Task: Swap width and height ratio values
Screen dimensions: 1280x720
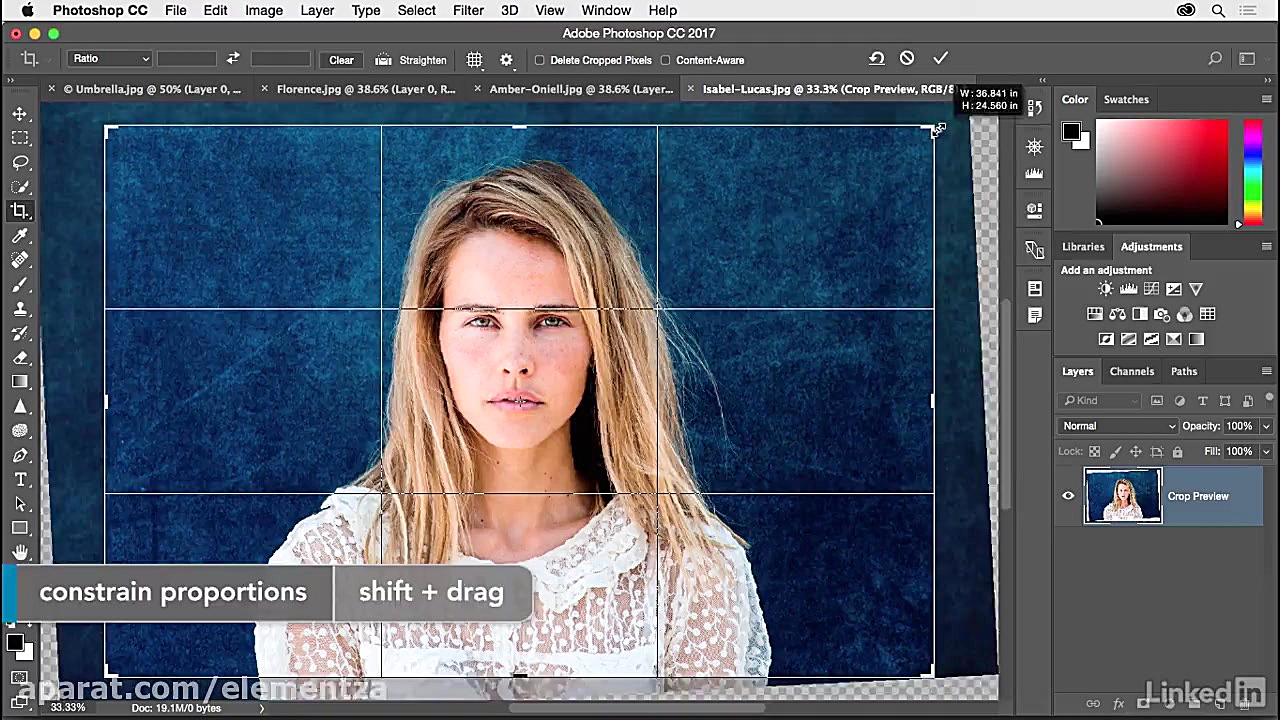Action: (233, 59)
